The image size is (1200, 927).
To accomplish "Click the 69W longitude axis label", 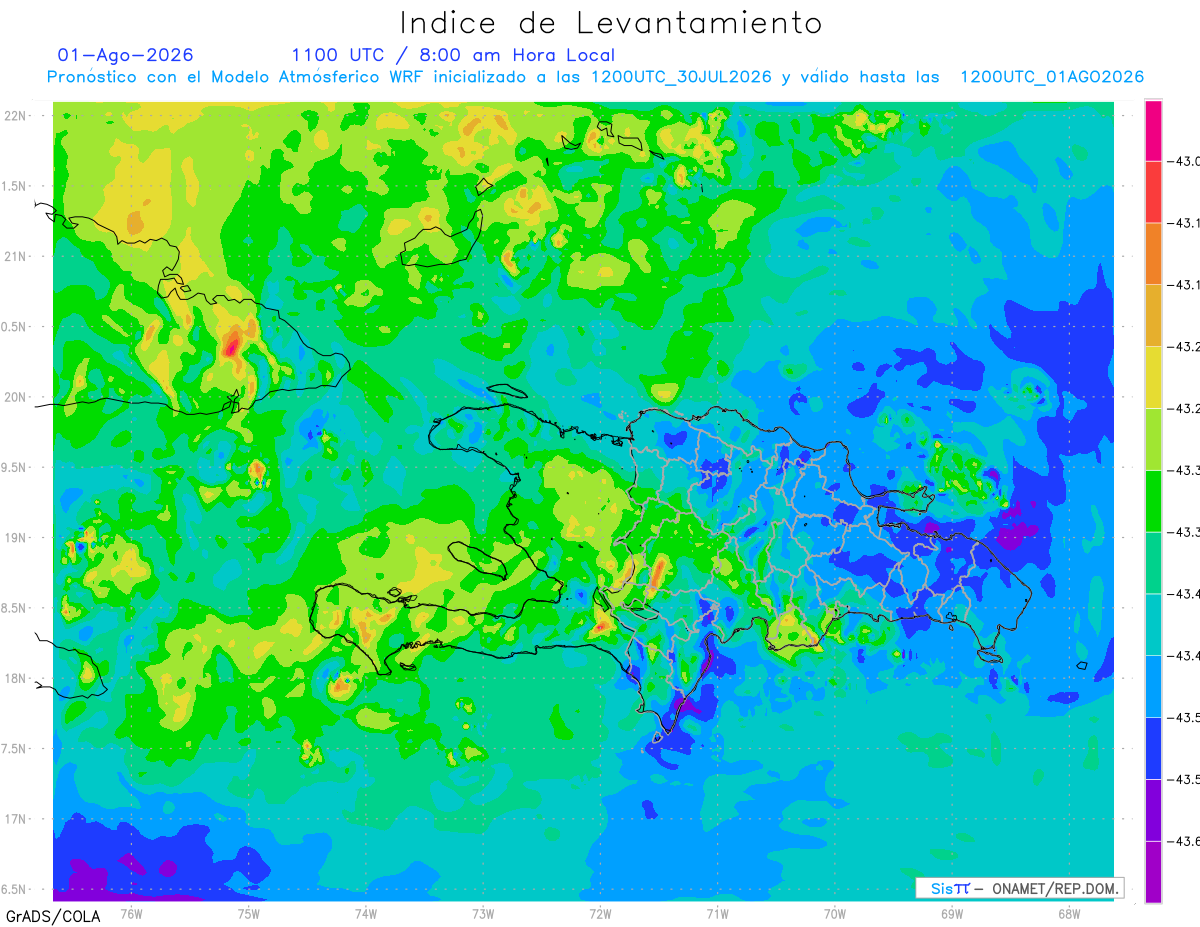I will coord(952,913).
